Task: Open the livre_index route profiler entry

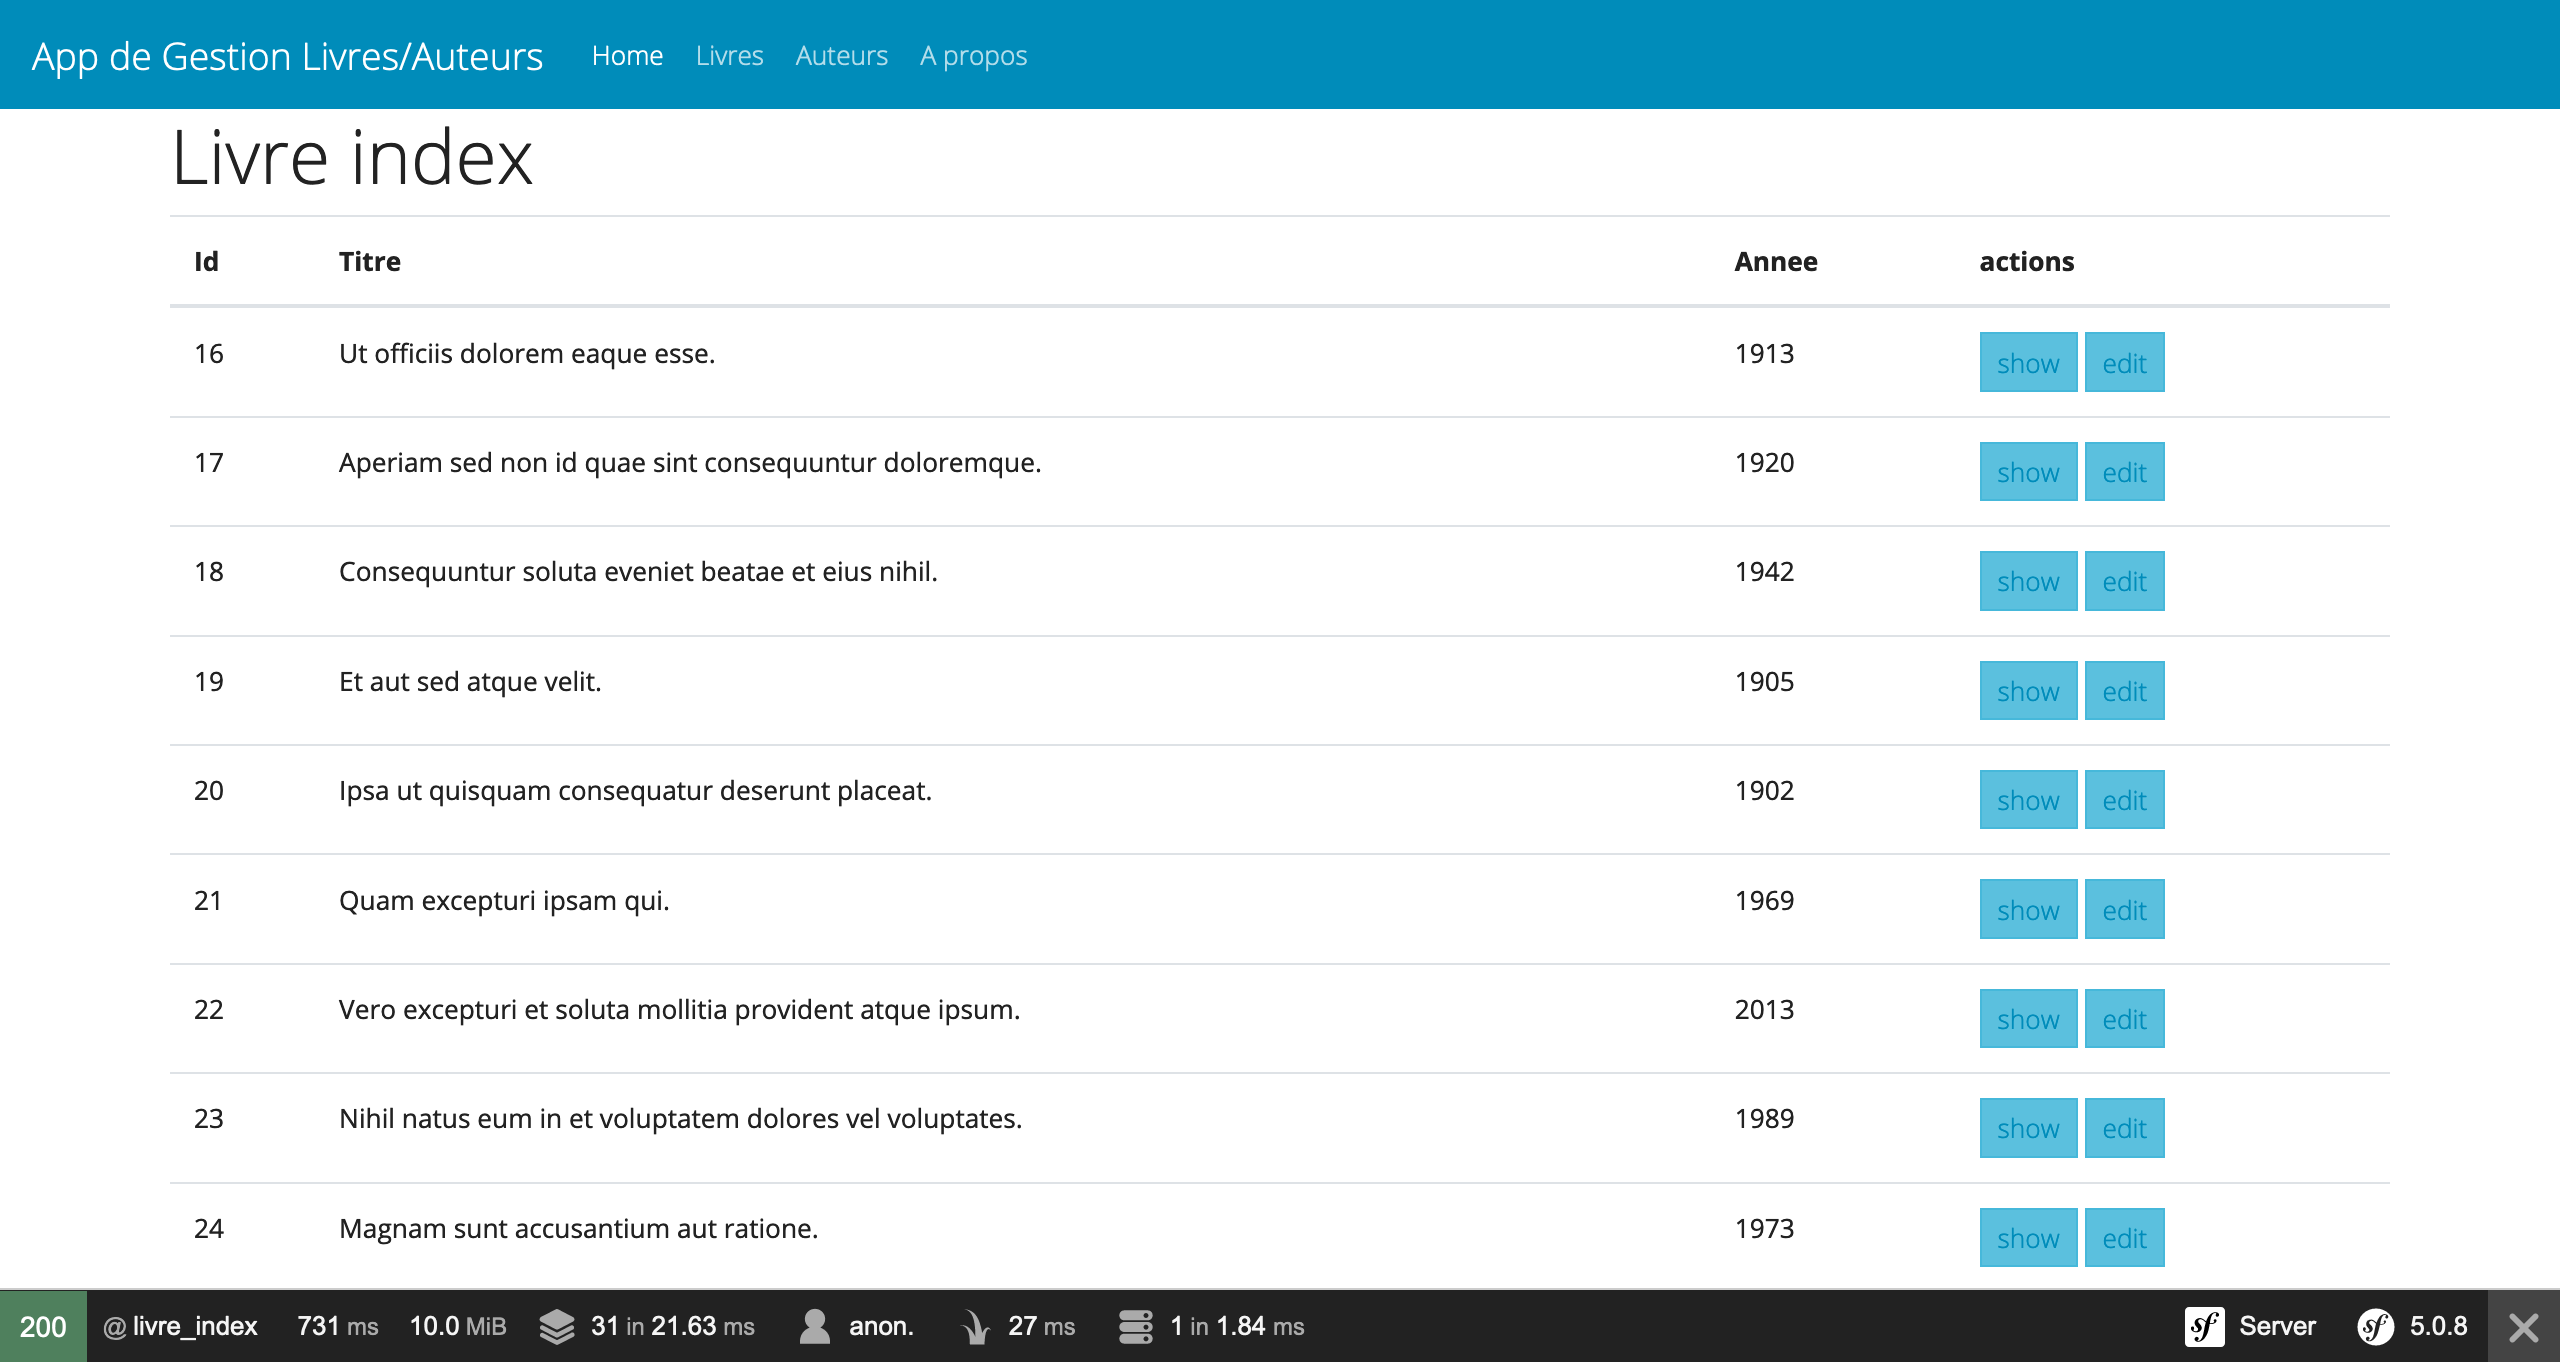Action: tap(181, 1327)
